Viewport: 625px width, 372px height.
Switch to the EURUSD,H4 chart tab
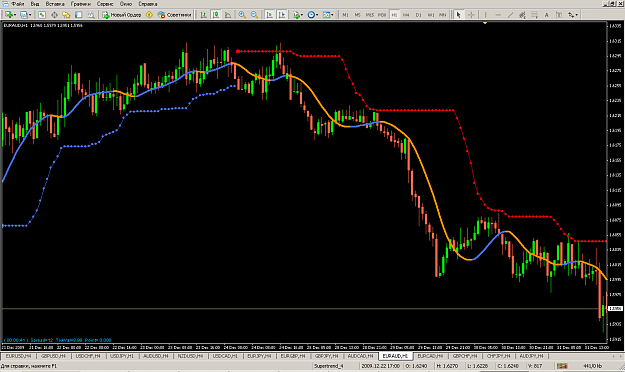[x=19, y=356]
